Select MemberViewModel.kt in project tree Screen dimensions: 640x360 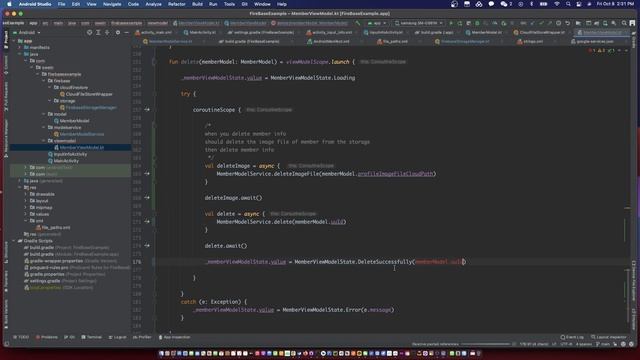tap(78, 147)
